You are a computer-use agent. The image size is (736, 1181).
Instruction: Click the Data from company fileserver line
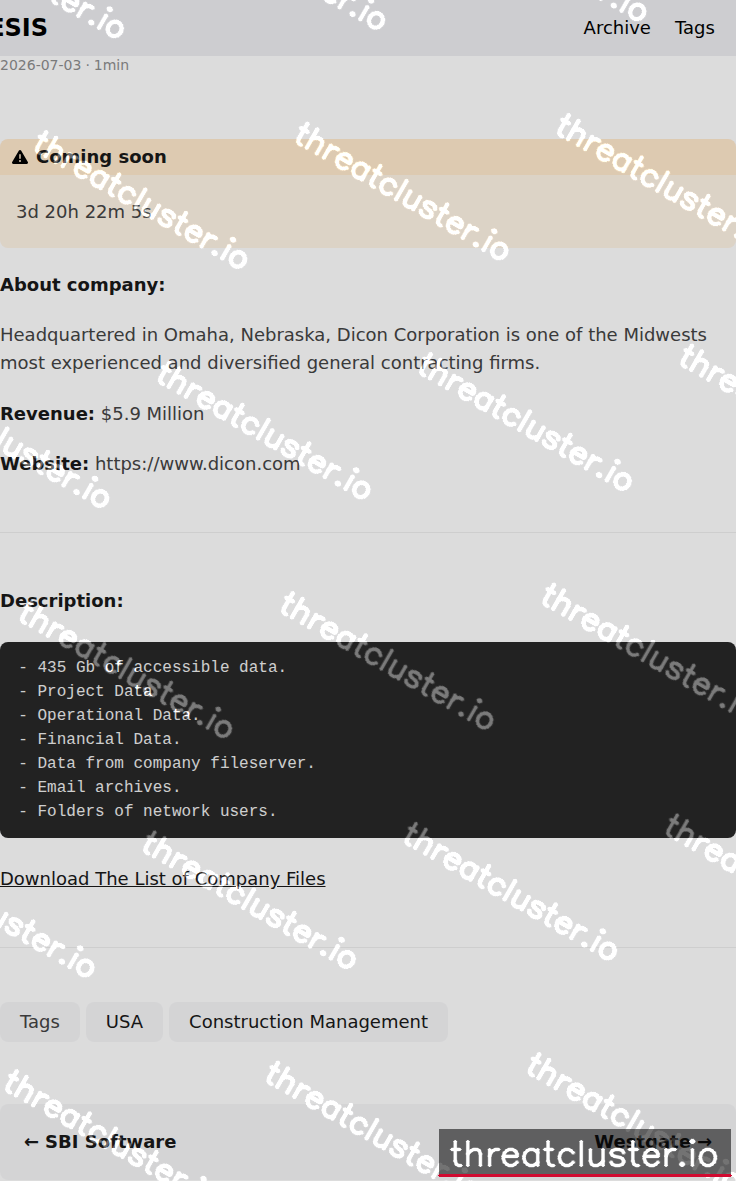coord(166,763)
